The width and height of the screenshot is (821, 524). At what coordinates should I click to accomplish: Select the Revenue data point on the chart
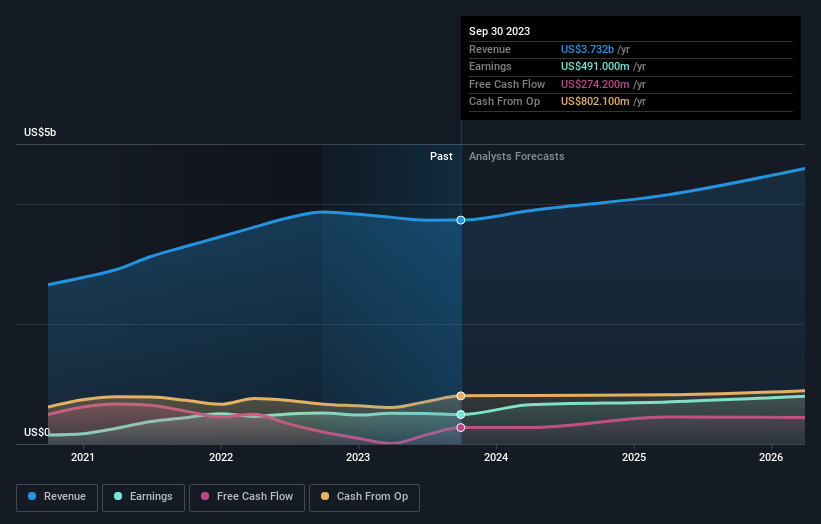[x=461, y=220]
